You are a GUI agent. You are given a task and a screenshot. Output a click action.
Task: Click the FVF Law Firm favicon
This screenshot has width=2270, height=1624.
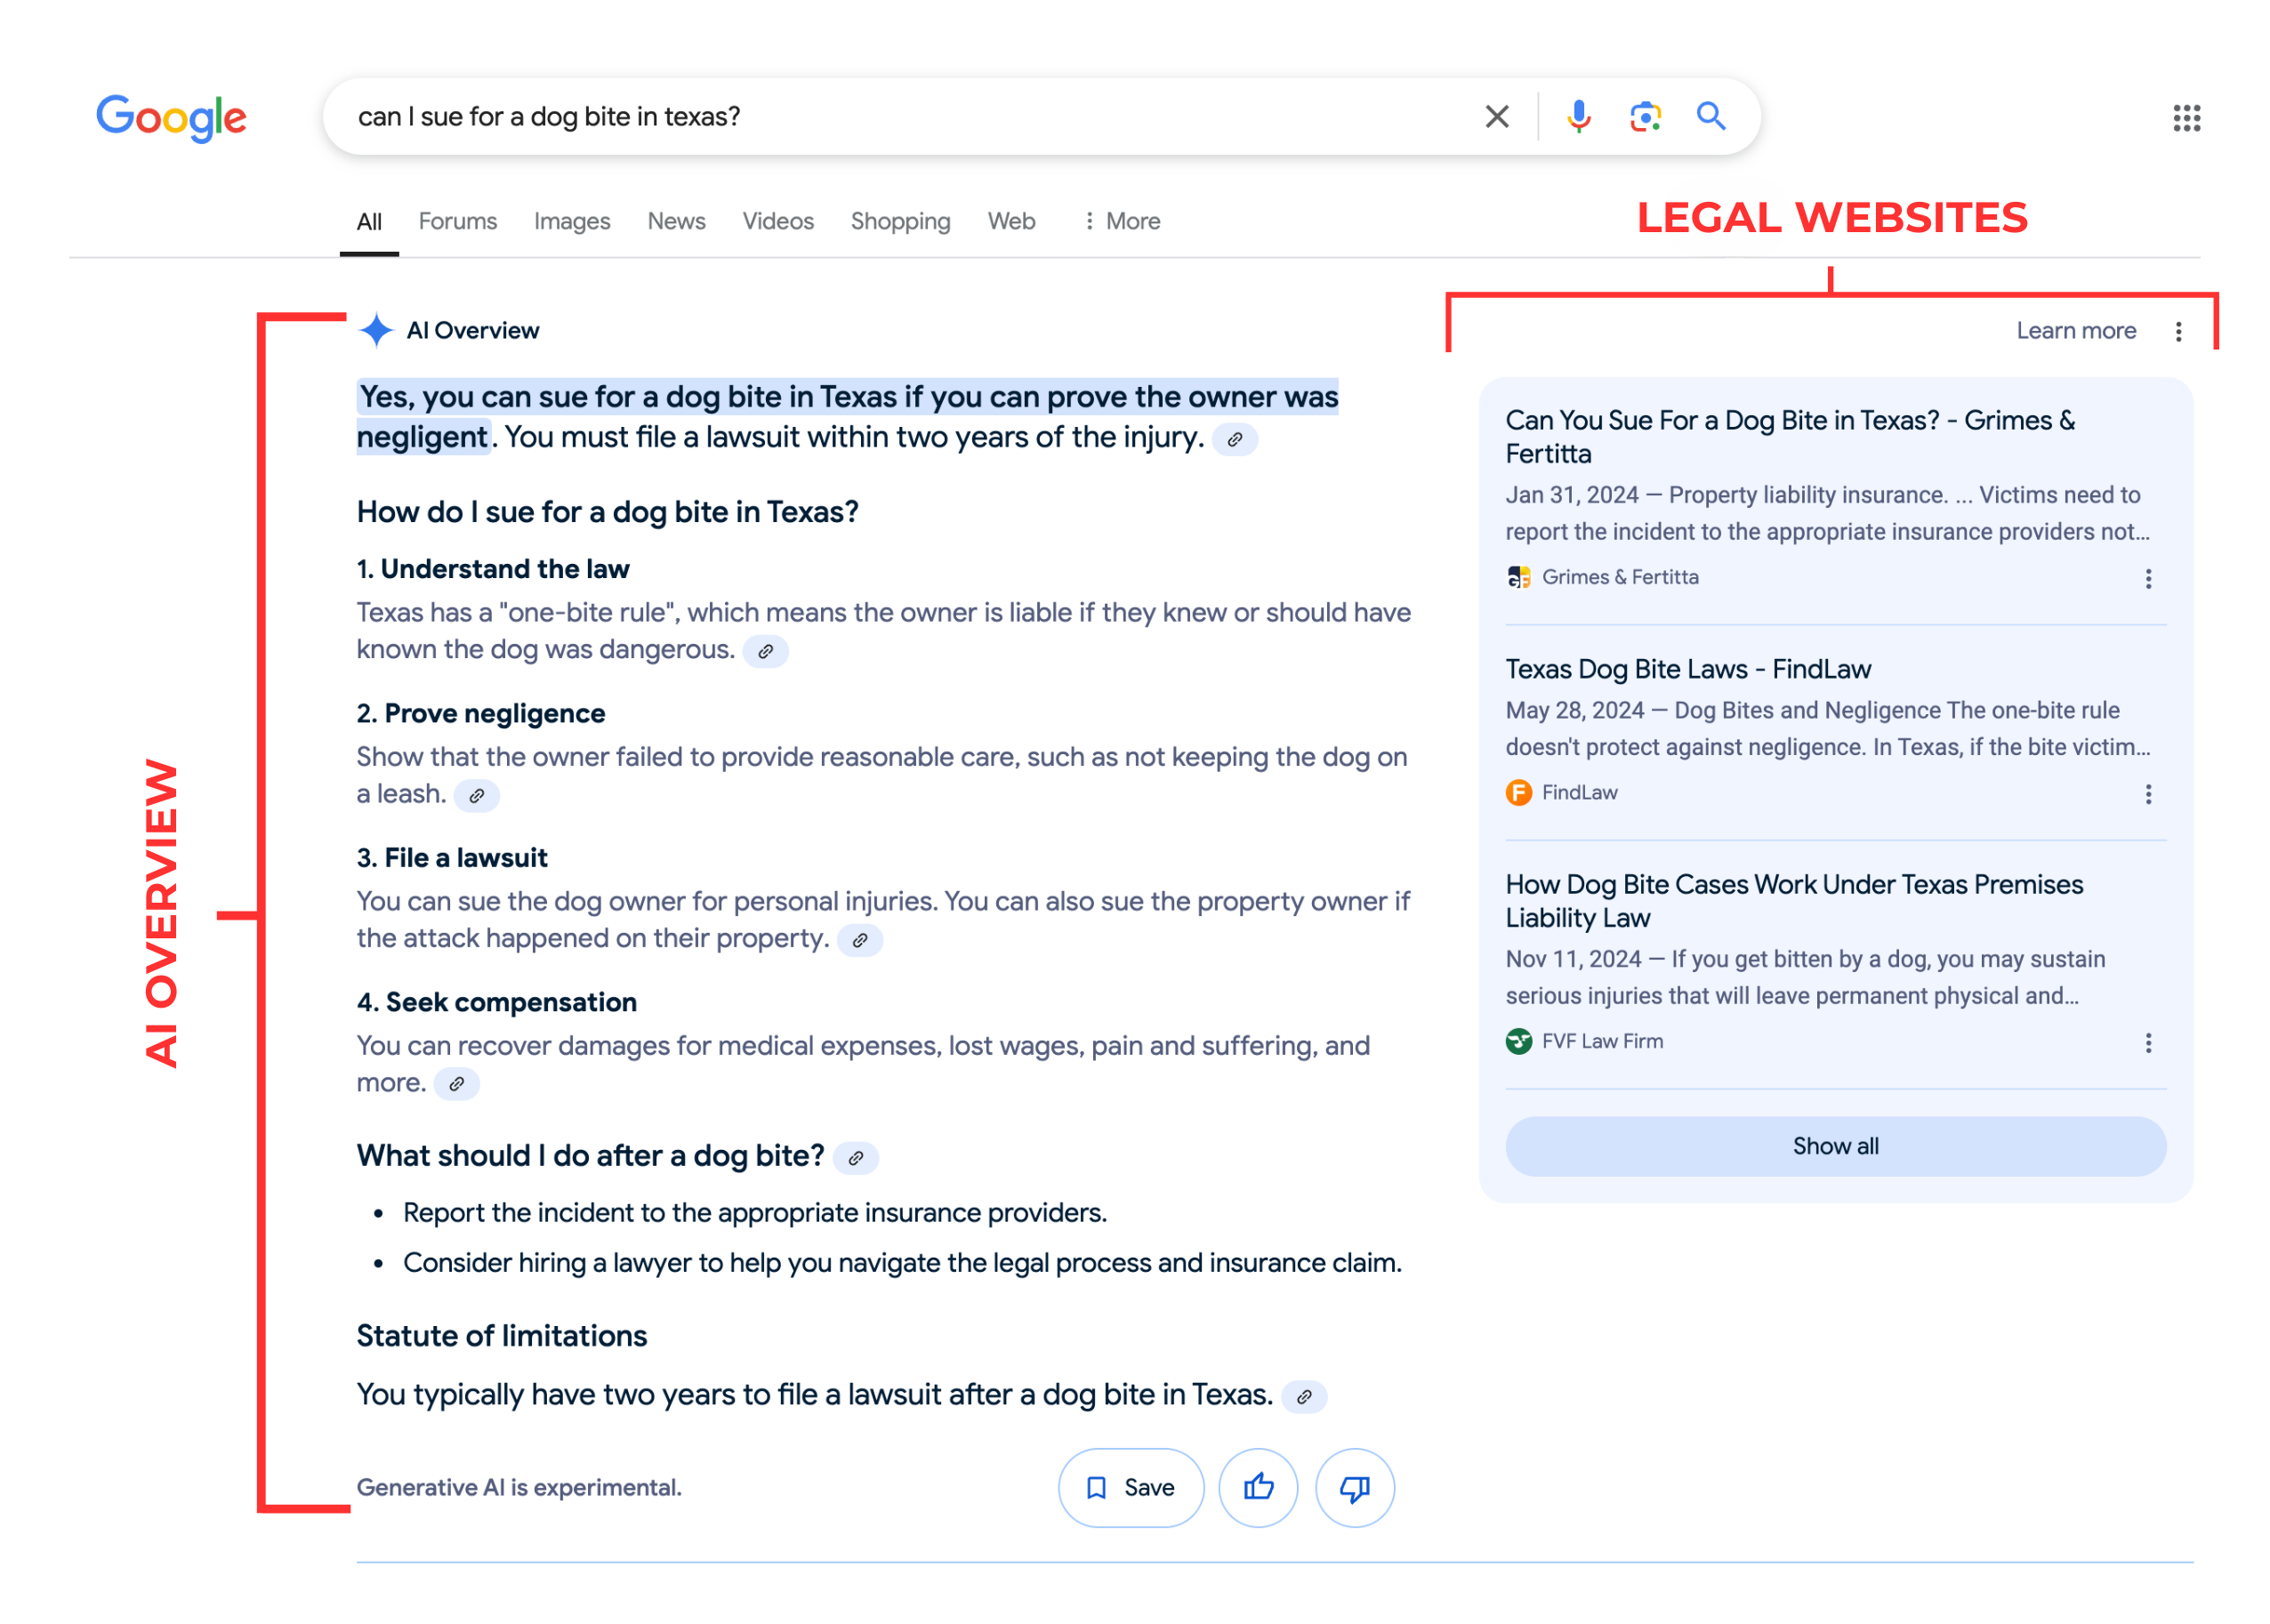point(1519,1041)
